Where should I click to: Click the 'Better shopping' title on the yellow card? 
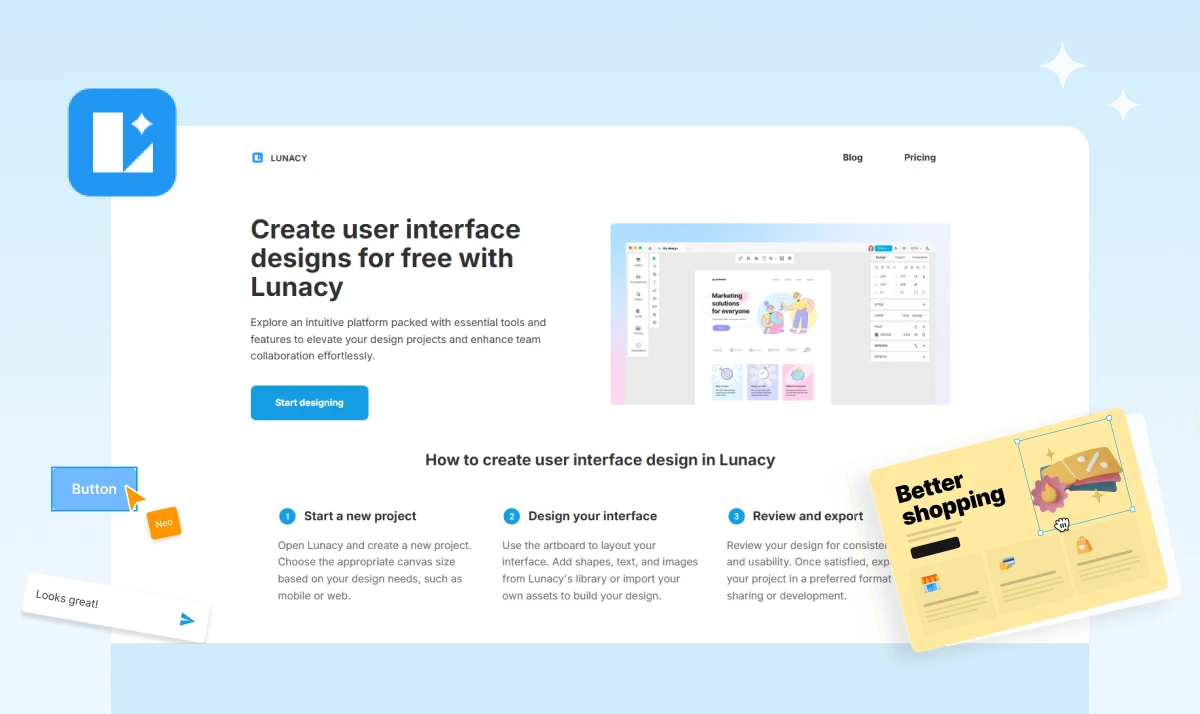[949, 500]
